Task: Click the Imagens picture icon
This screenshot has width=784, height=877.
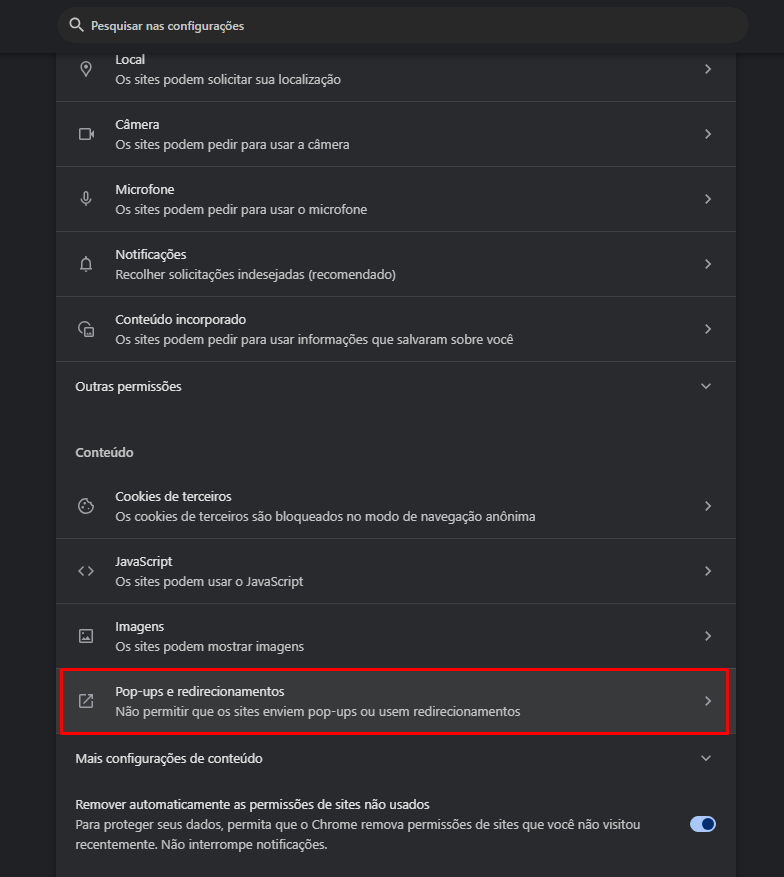Action: tap(86, 636)
